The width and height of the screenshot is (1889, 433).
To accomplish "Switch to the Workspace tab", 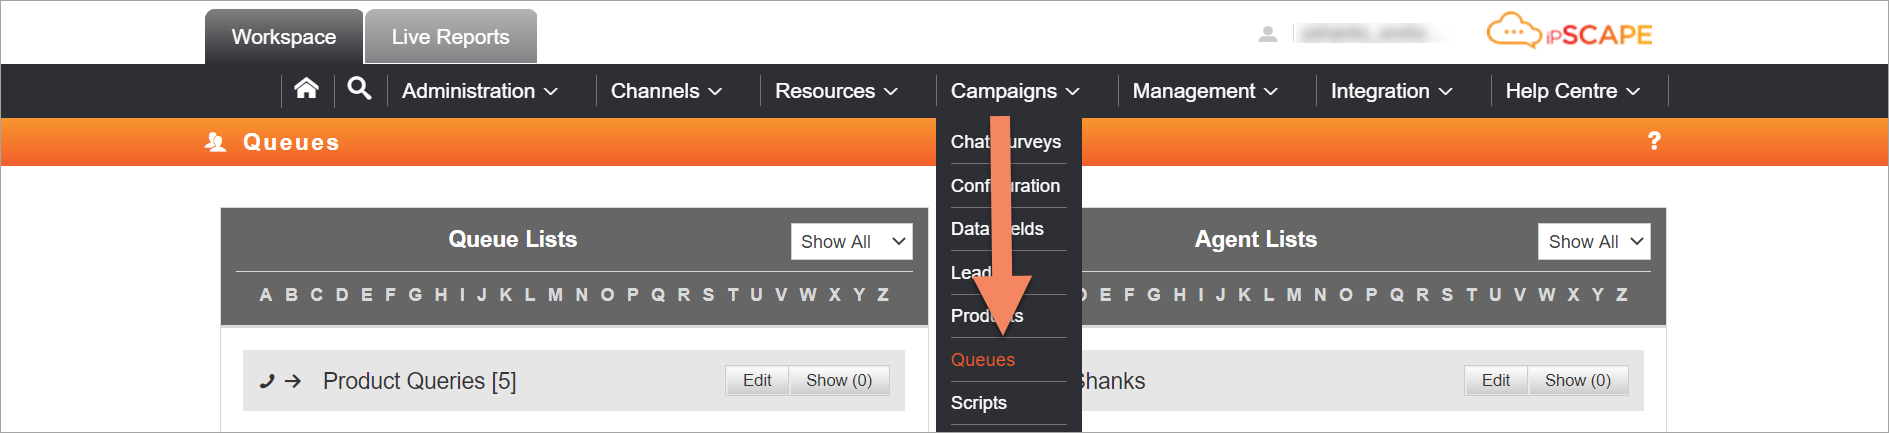I will click(x=284, y=37).
